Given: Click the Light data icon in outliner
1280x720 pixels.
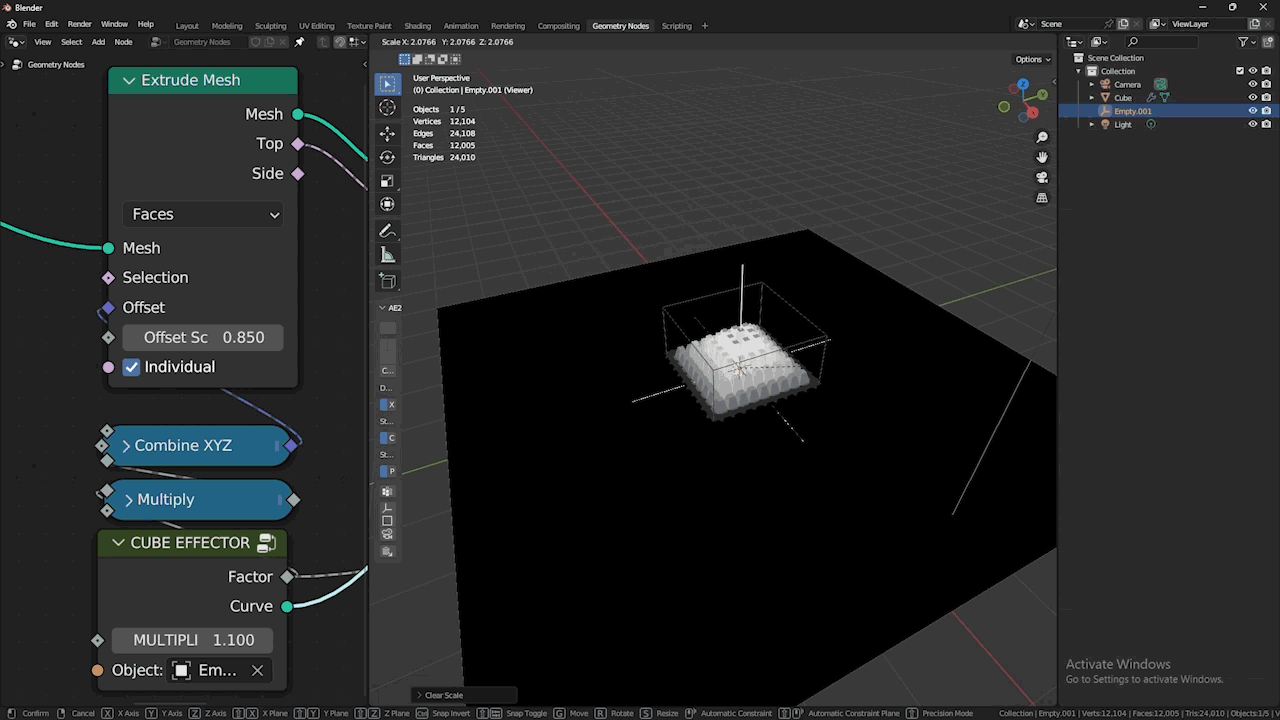Looking at the screenshot, I should (1150, 124).
